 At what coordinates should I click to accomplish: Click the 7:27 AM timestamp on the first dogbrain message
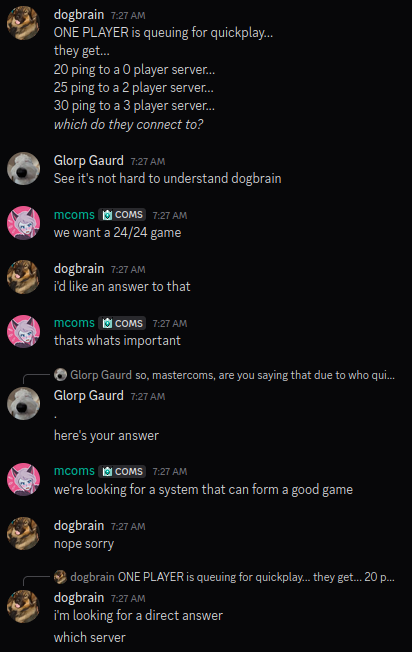tap(128, 16)
